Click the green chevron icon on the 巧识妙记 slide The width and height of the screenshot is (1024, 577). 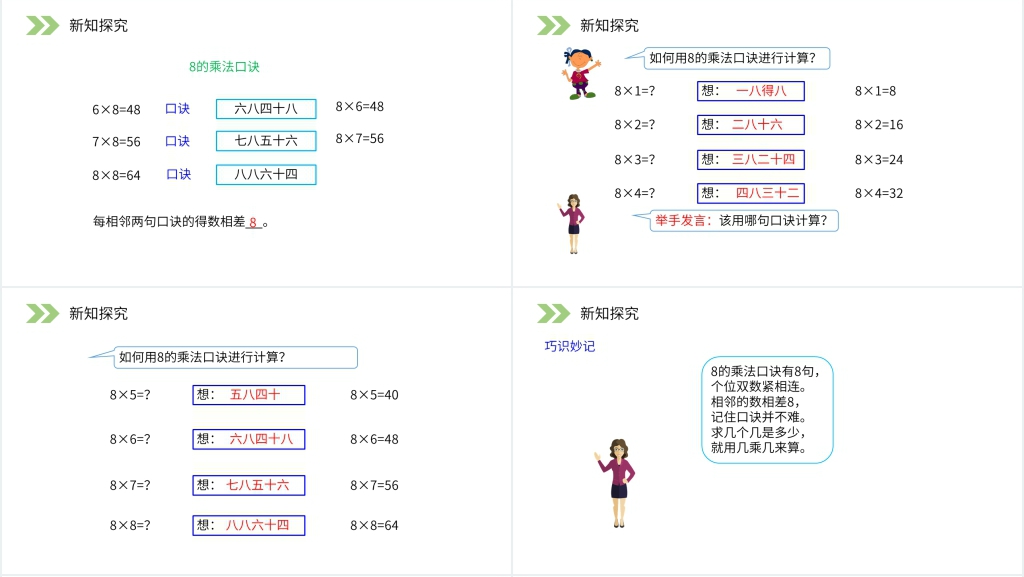tap(552, 312)
